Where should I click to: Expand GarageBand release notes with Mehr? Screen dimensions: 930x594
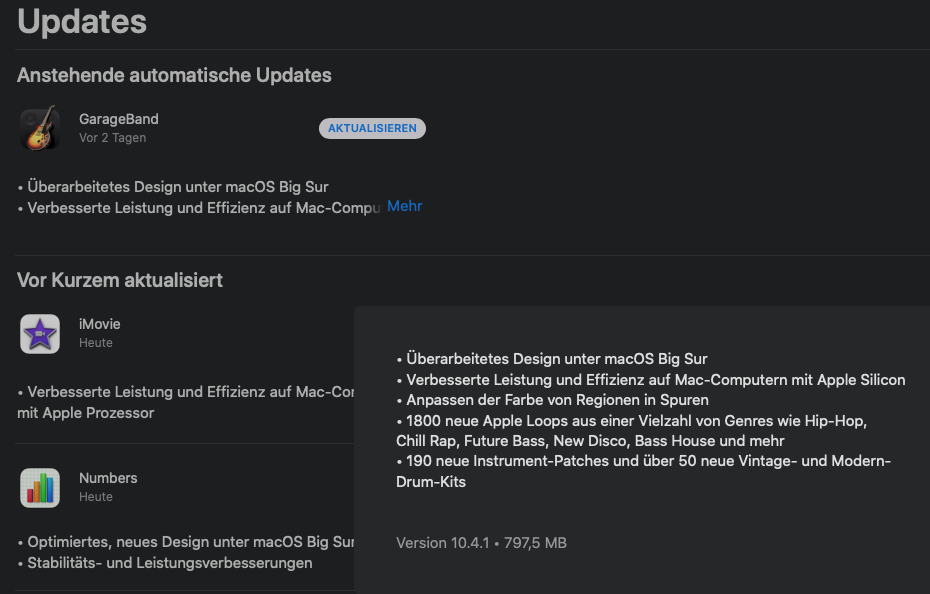click(404, 206)
